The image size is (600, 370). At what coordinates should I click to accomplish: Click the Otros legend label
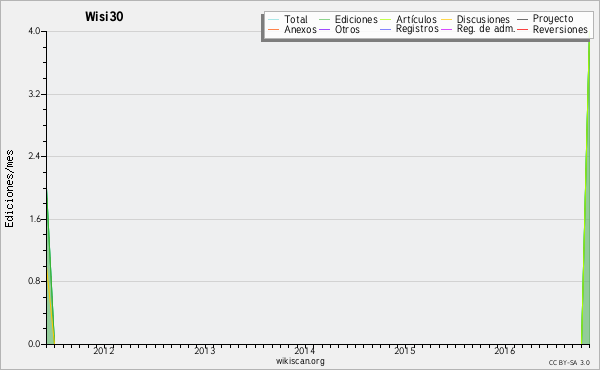[x=347, y=29]
